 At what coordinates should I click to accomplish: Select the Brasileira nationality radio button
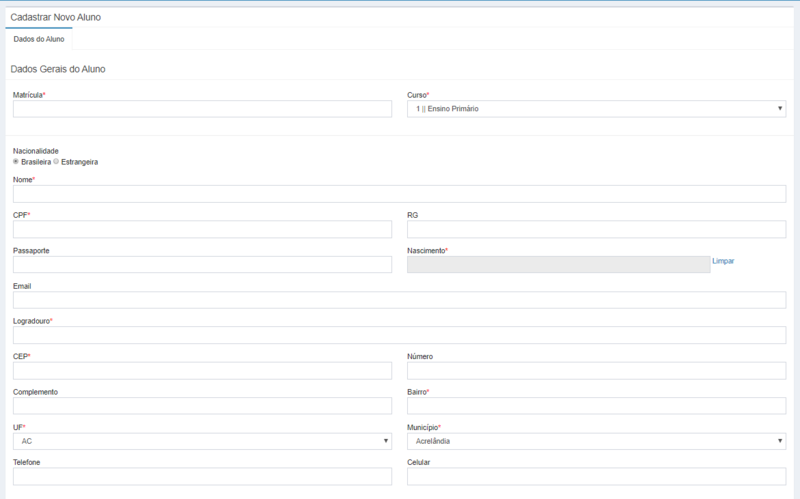16,161
